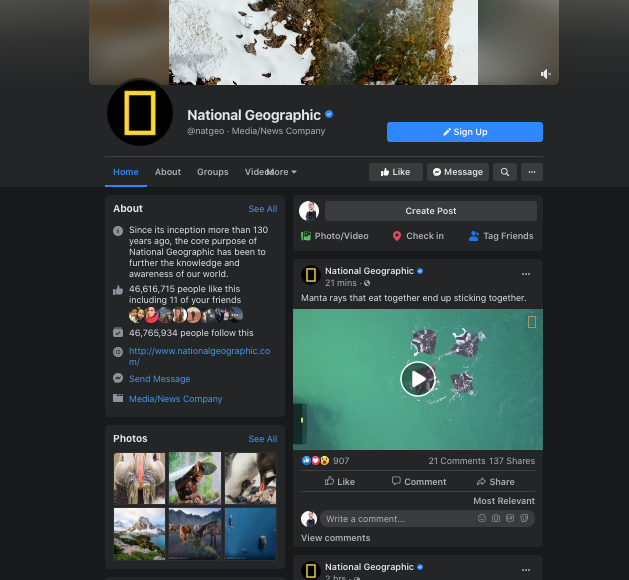
Task: View the 137 Shares list
Action: click(x=512, y=461)
